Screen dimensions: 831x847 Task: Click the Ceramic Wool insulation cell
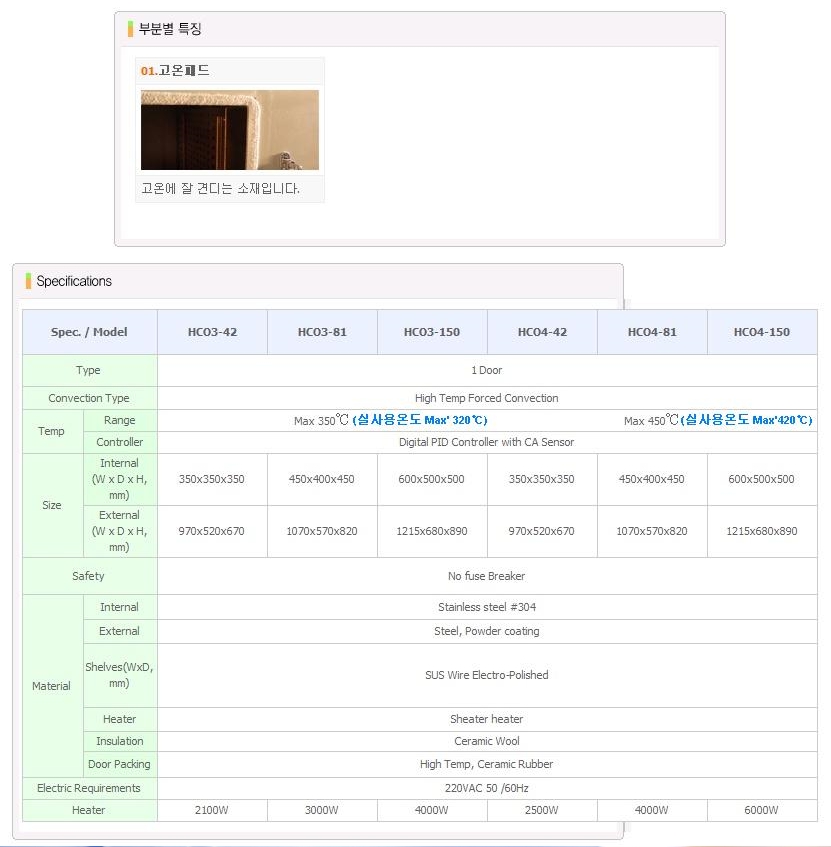coord(487,741)
